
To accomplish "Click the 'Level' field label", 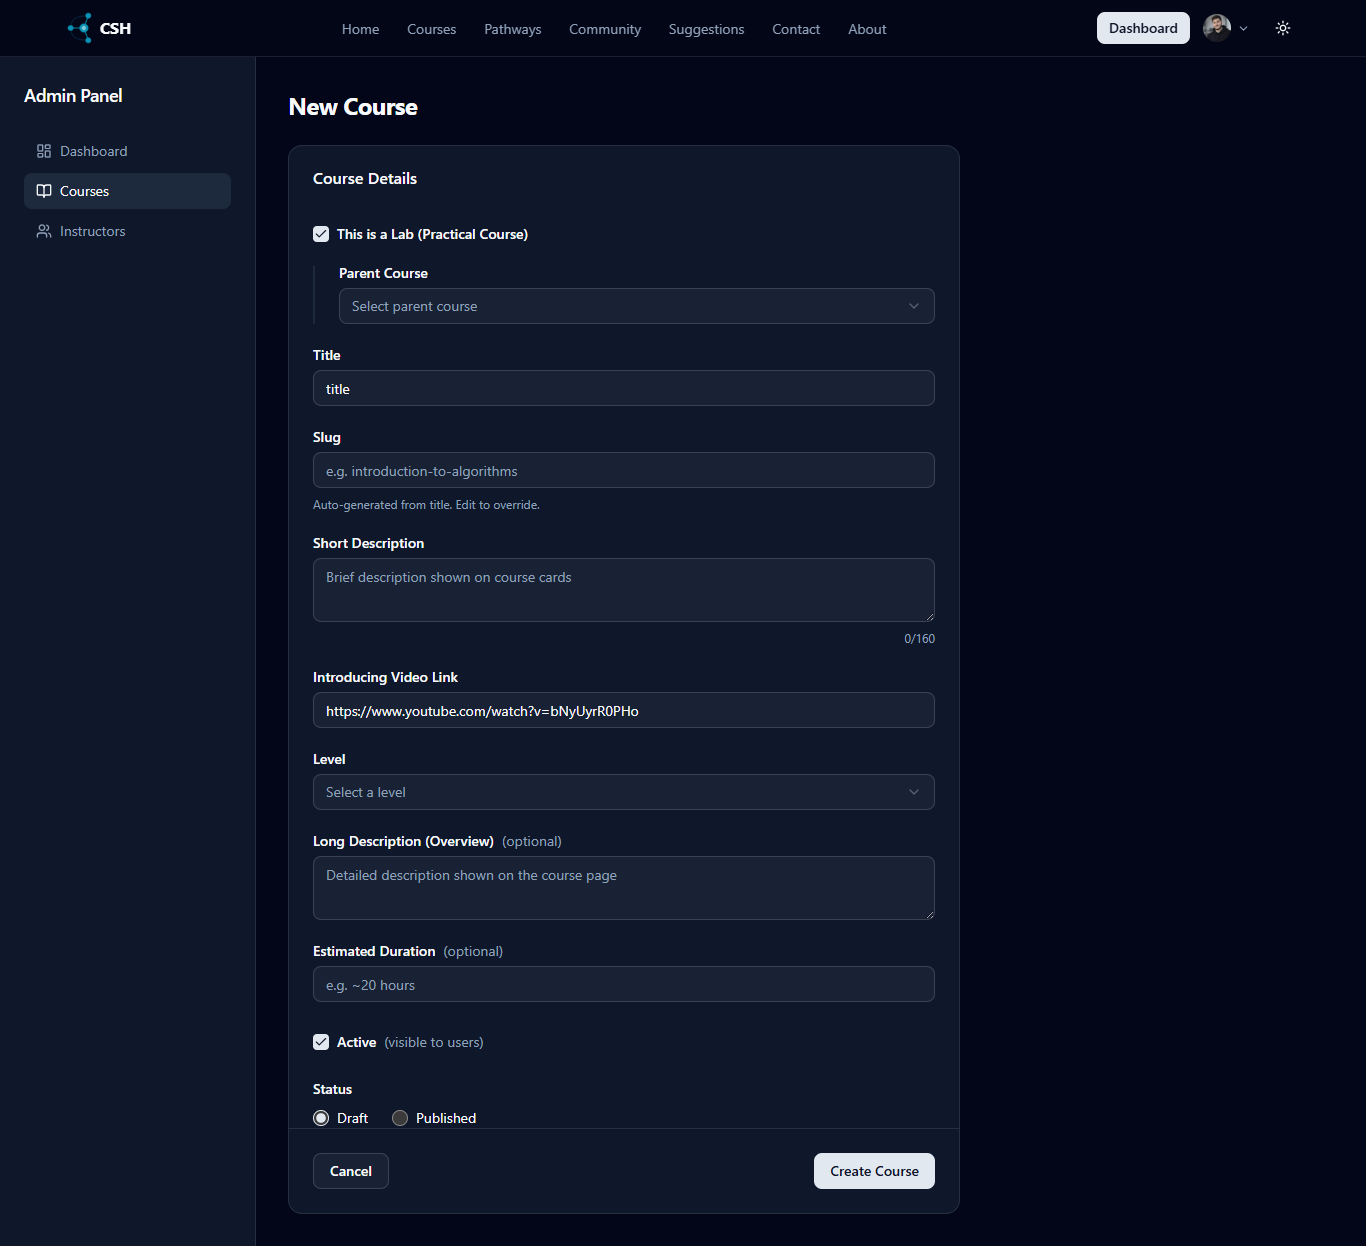I will (x=329, y=759).
